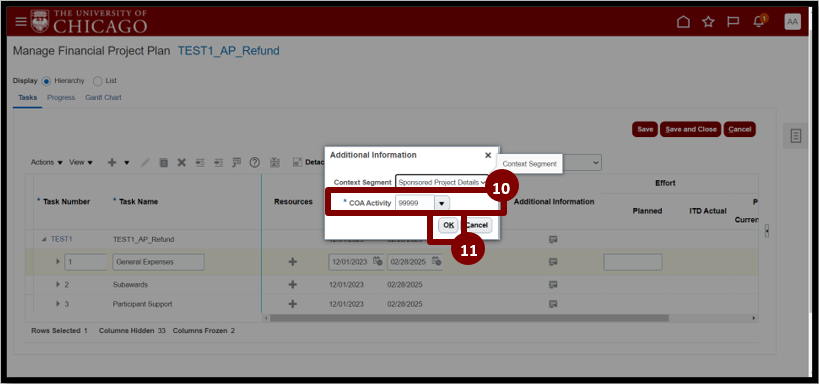
Task: Open the AA user profile menu
Action: tap(792, 21)
